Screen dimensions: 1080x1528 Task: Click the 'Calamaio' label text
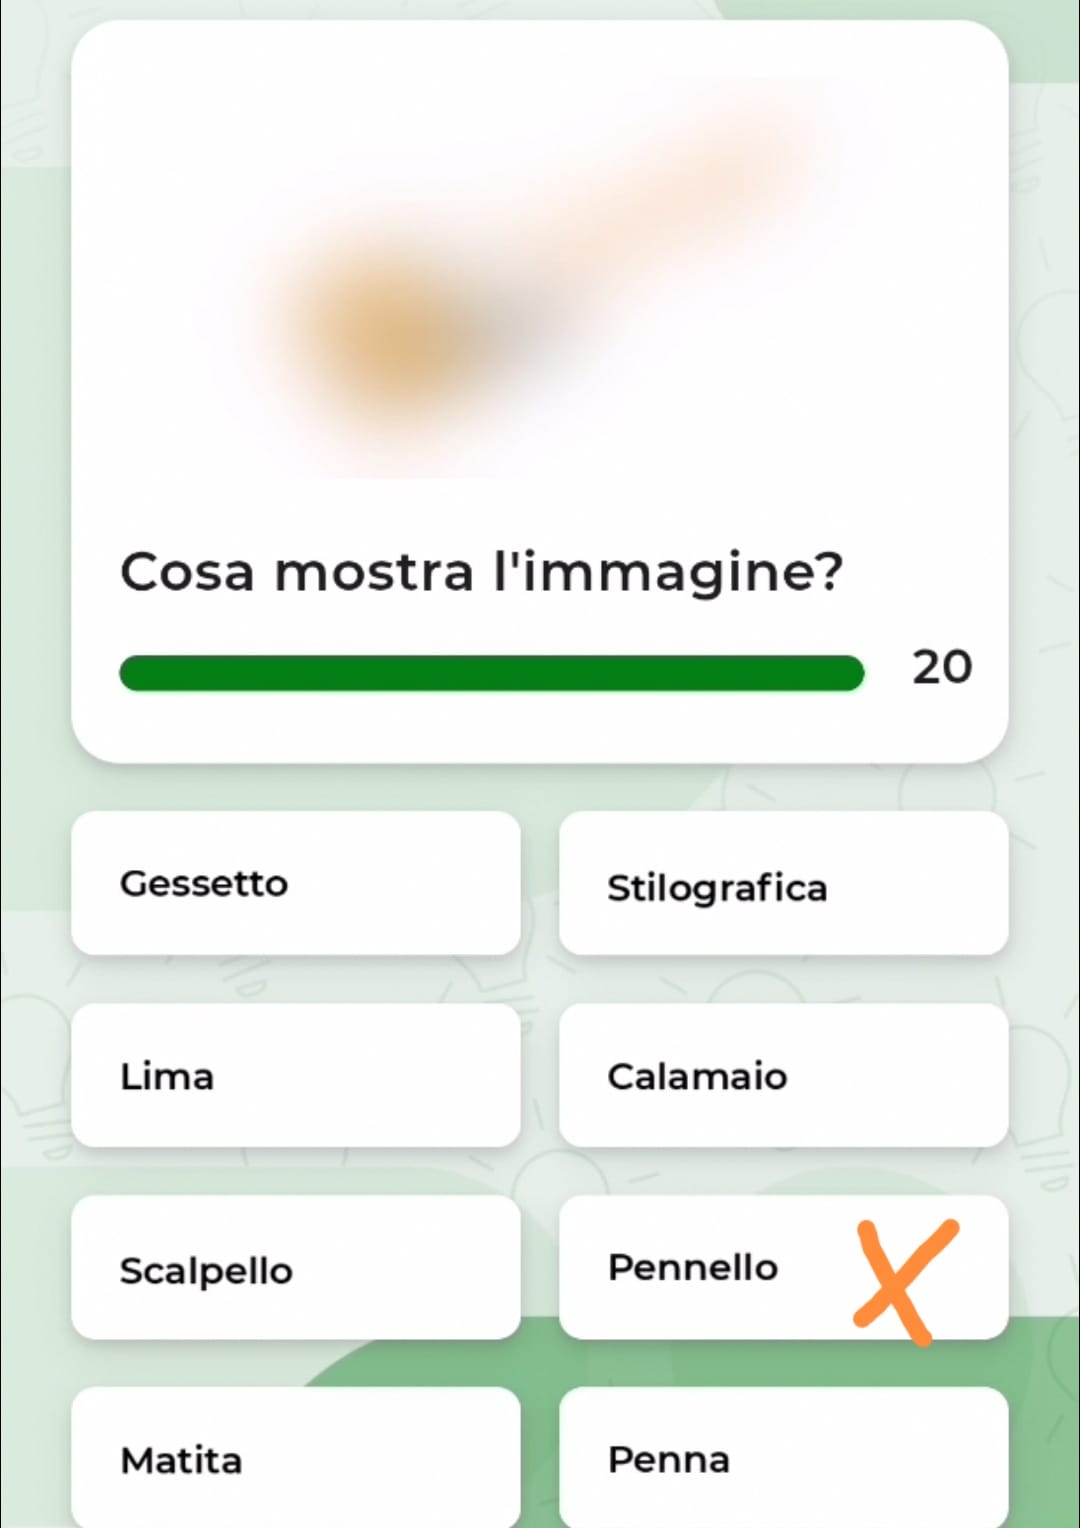[697, 1077]
